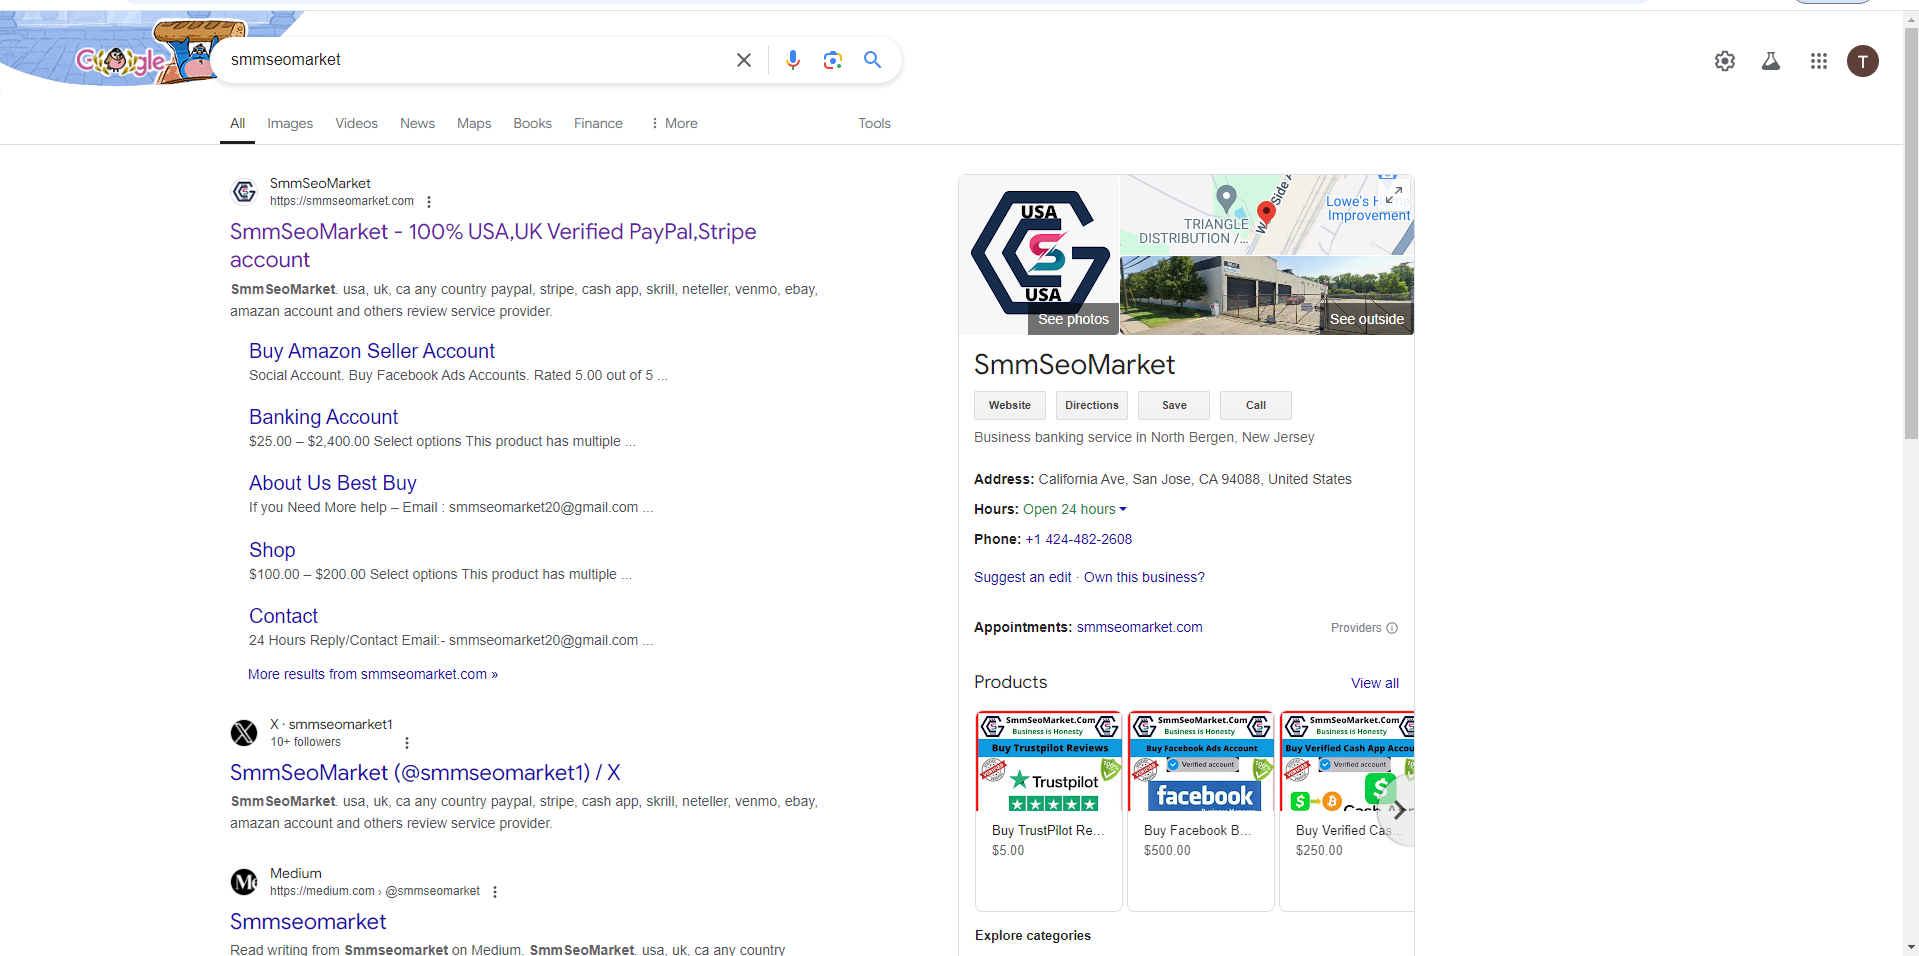Open Google Lens image search
This screenshot has width=1919, height=956.
(833, 60)
